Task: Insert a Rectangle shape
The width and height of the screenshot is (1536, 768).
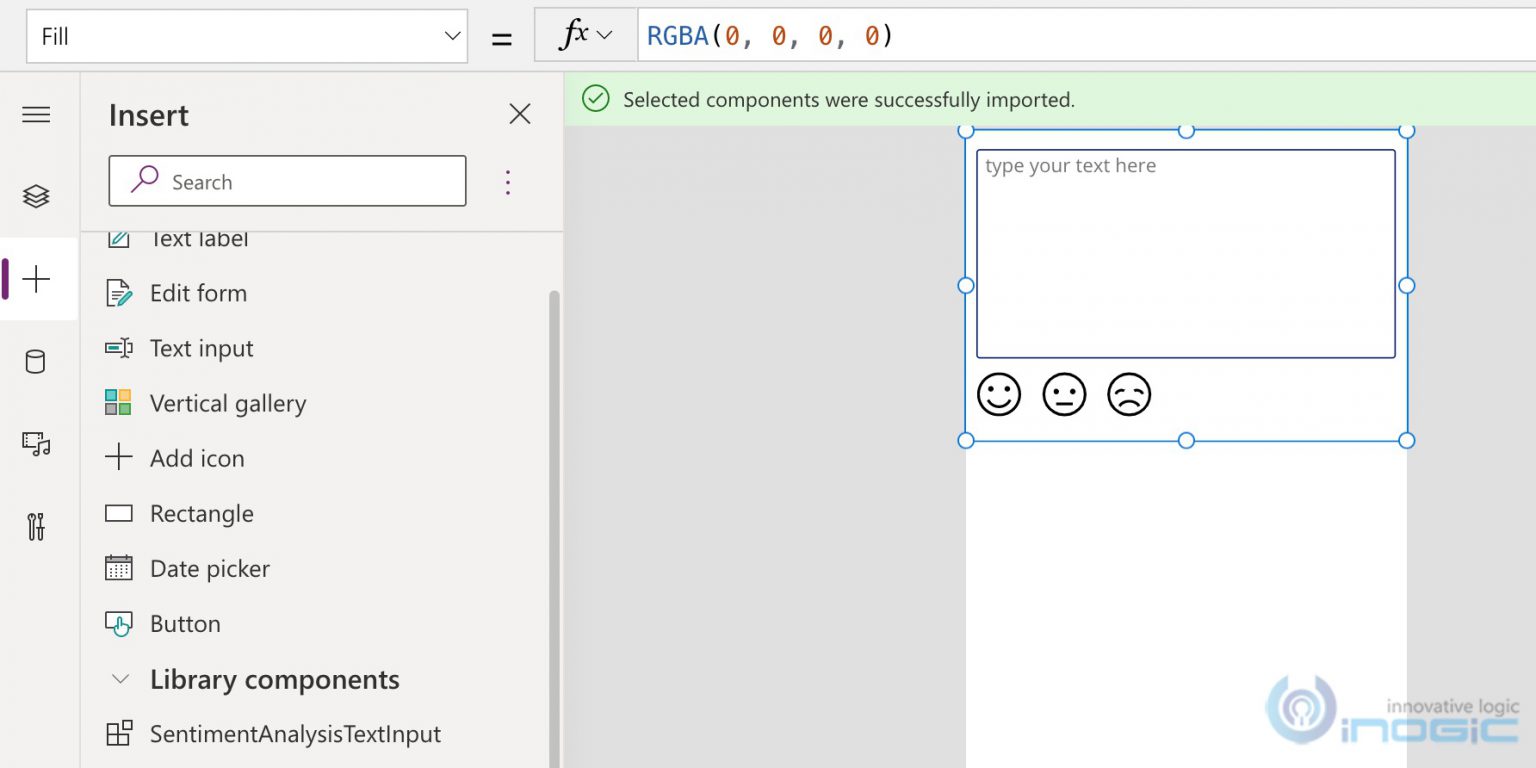Action: 200,513
